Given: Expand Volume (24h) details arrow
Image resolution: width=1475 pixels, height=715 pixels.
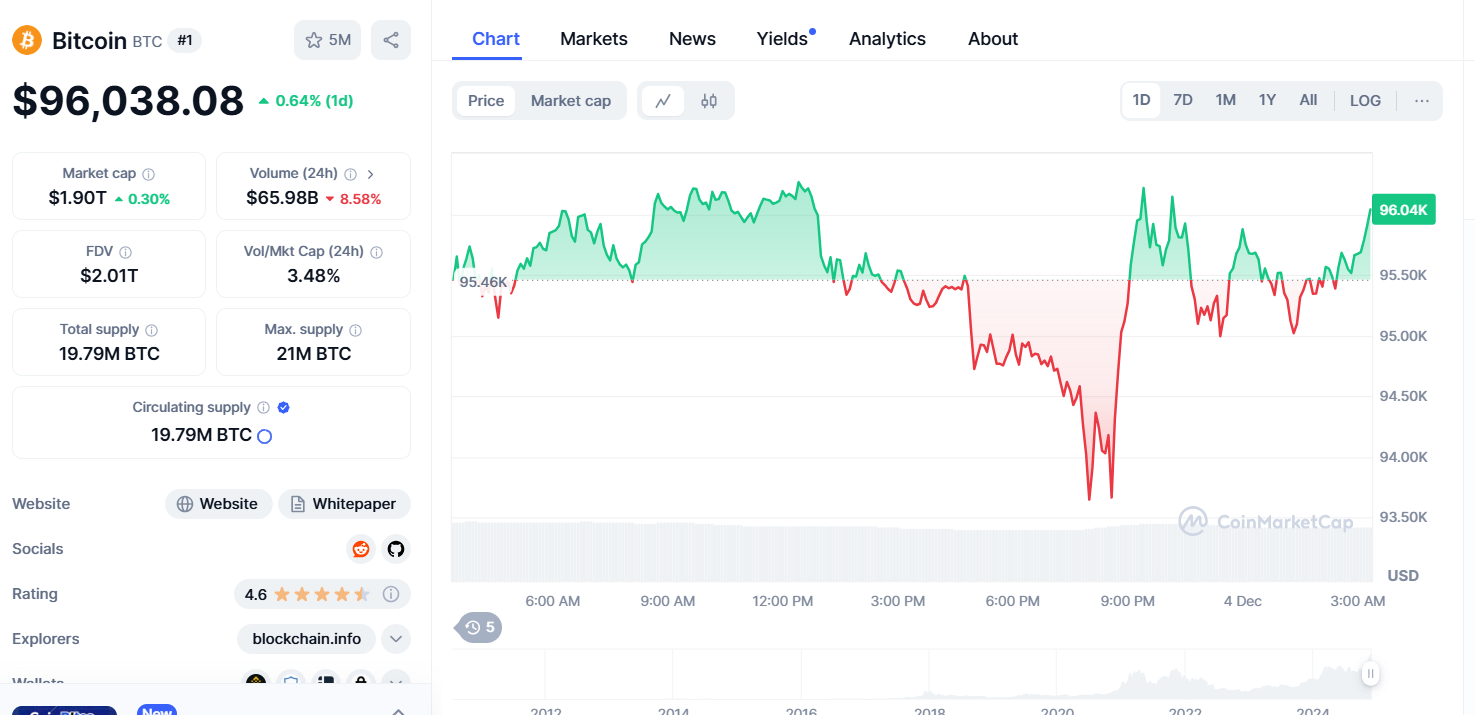Looking at the screenshot, I should pos(370,174).
